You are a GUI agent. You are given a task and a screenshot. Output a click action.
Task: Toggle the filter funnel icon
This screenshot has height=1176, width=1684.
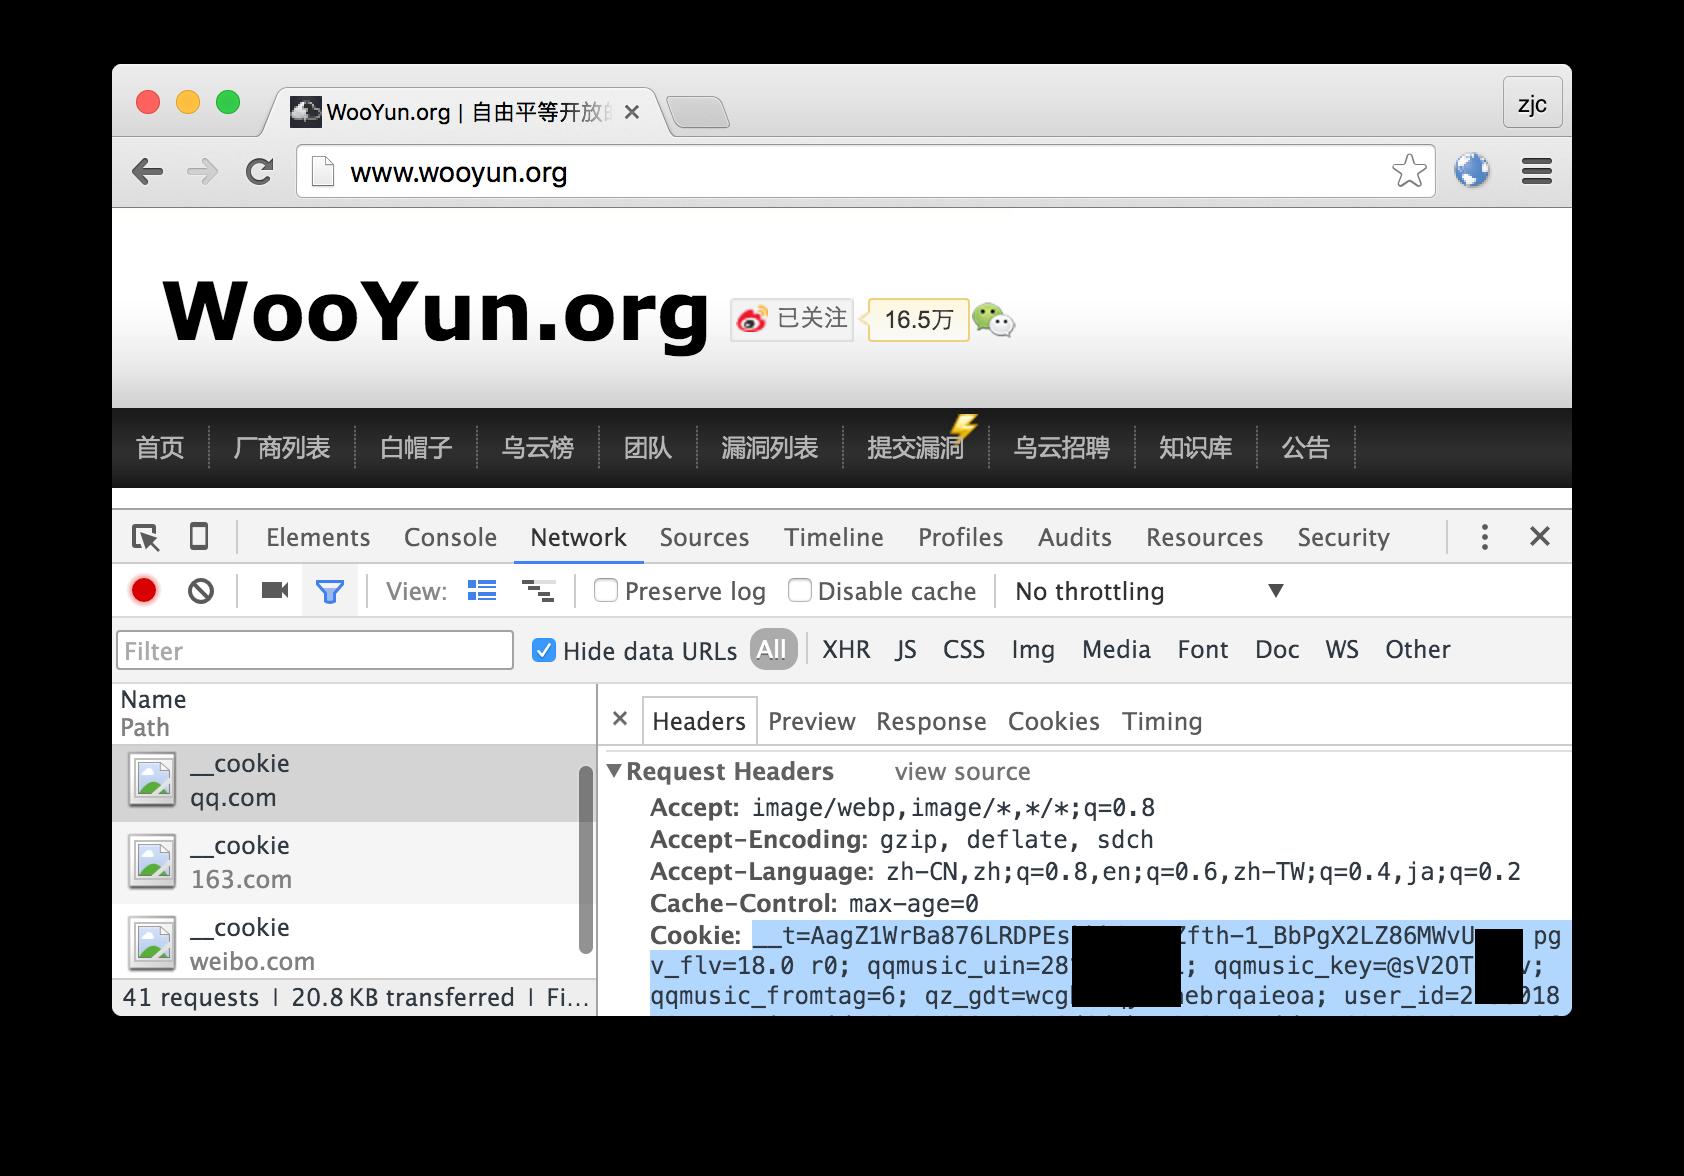pos(330,592)
